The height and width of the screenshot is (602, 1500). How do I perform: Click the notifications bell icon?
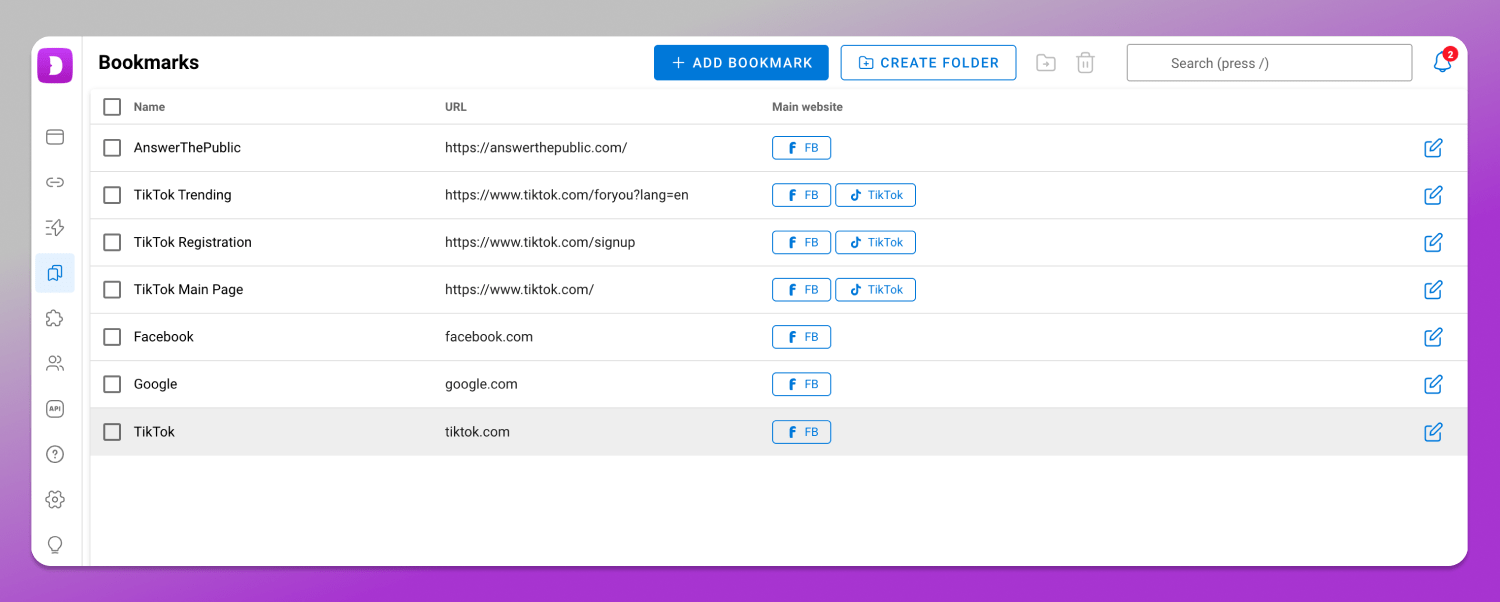pyautogui.click(x=1442, y=62)
